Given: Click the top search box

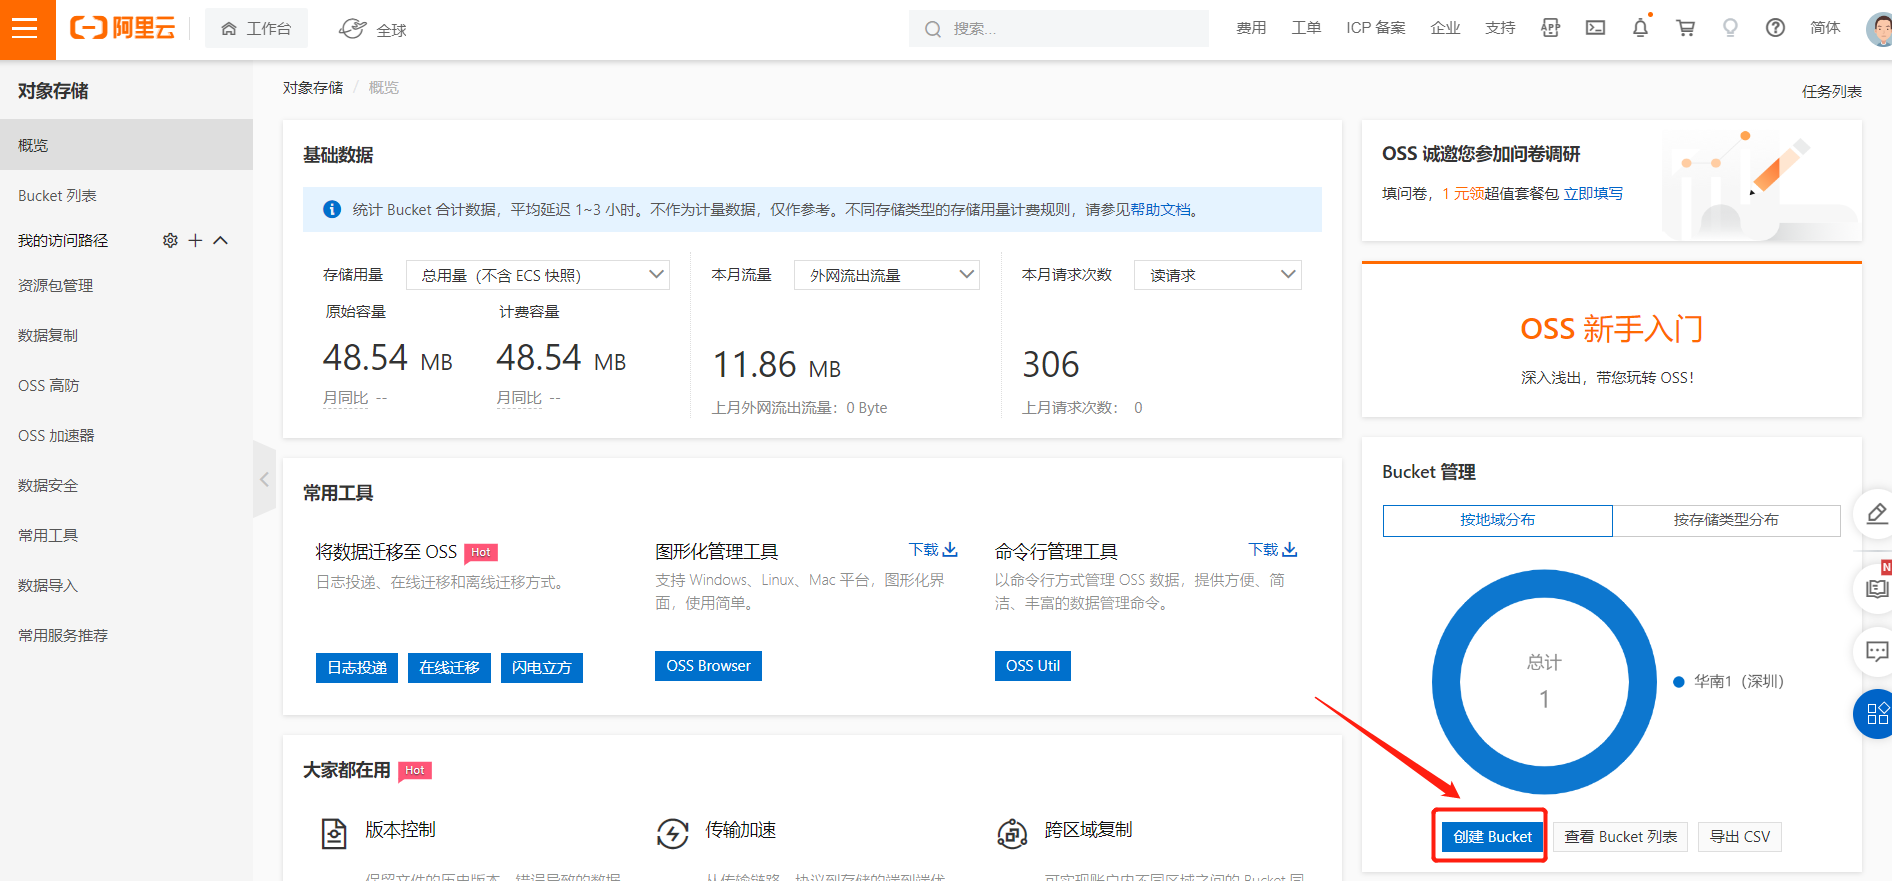Looking at the screenshot, I should tap(1058, 29).
